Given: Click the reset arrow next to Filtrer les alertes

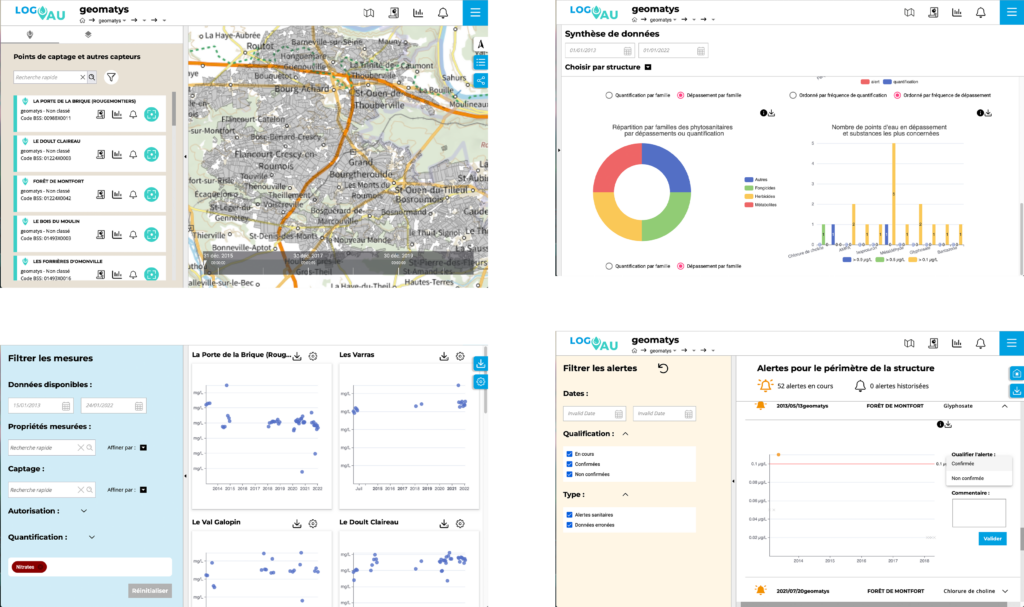Looking at the screenshot, I should pos(663,369).
